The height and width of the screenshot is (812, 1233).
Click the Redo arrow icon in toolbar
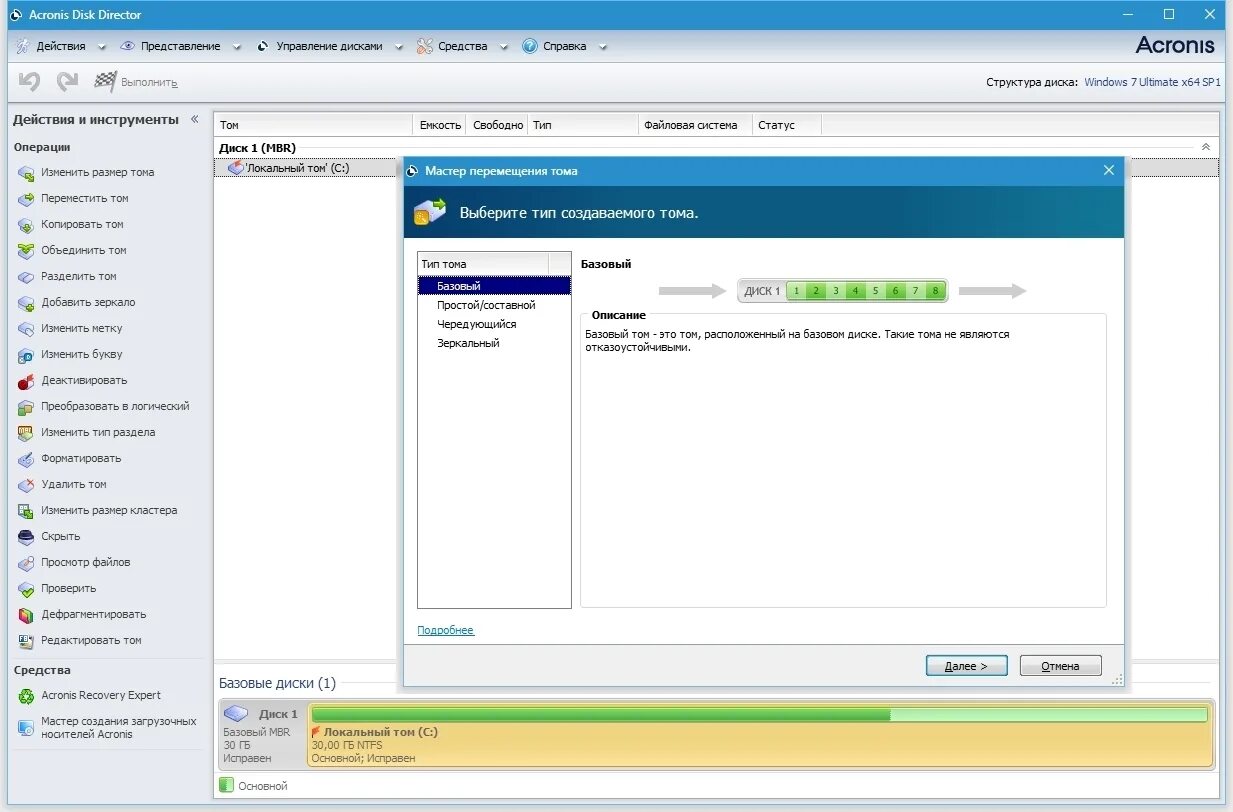click(x=67, y=82)
